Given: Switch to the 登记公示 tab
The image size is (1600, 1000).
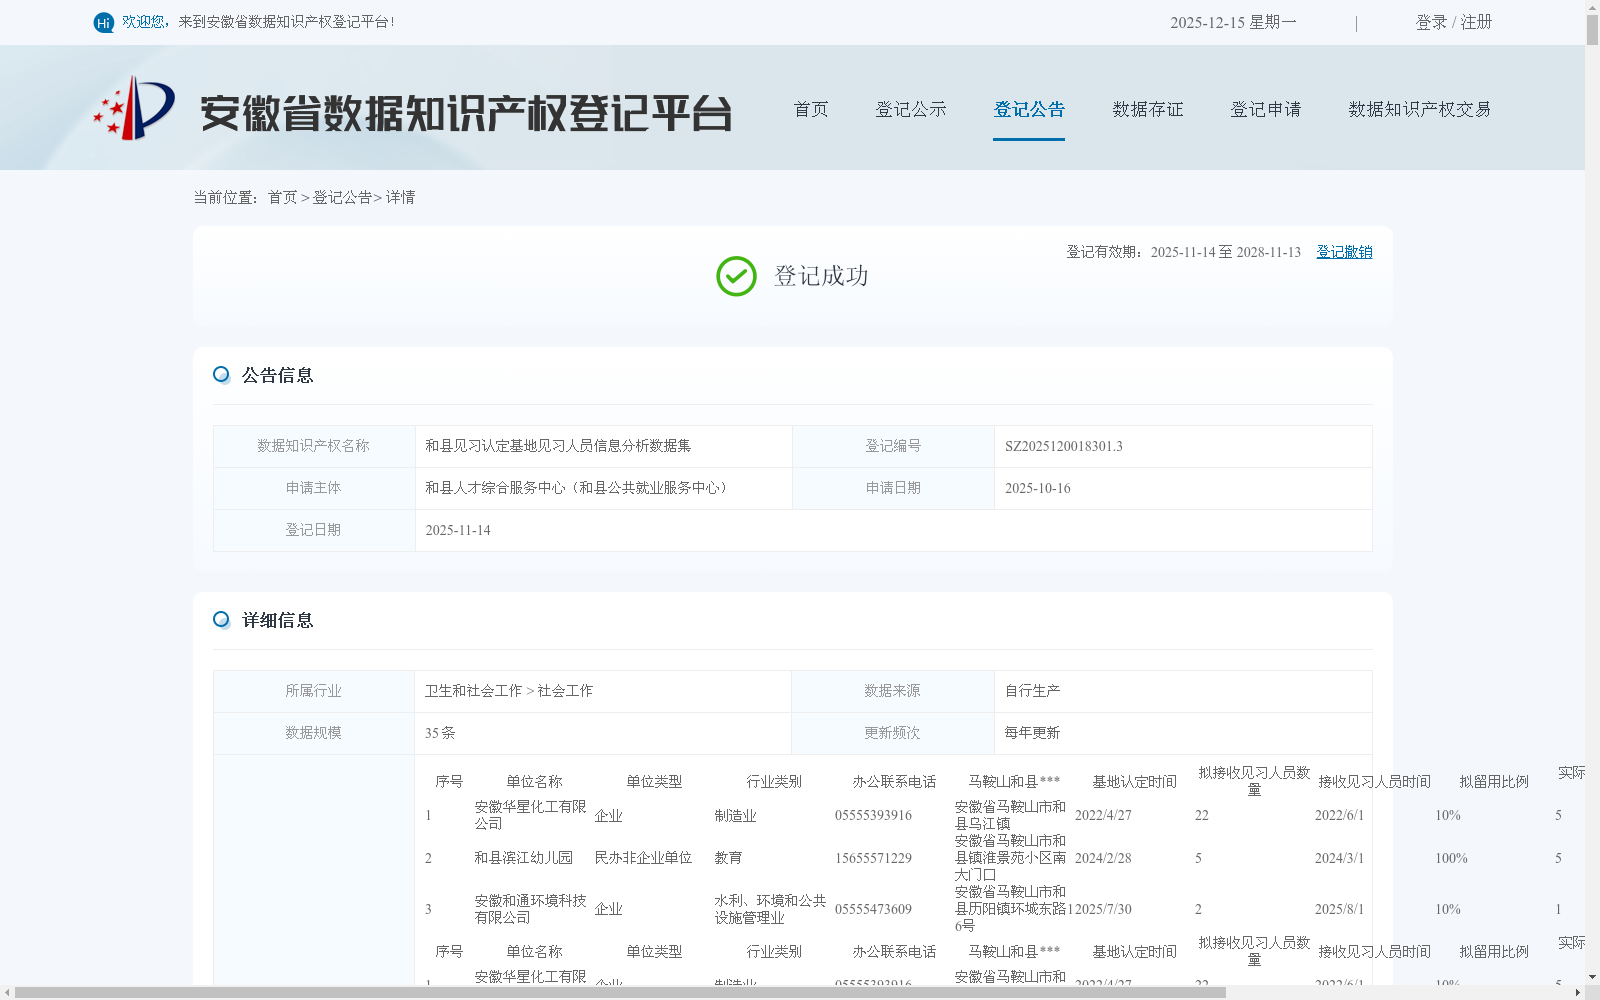Looking at the screenshot, I should pyautogui.click(x=911, y=110).
